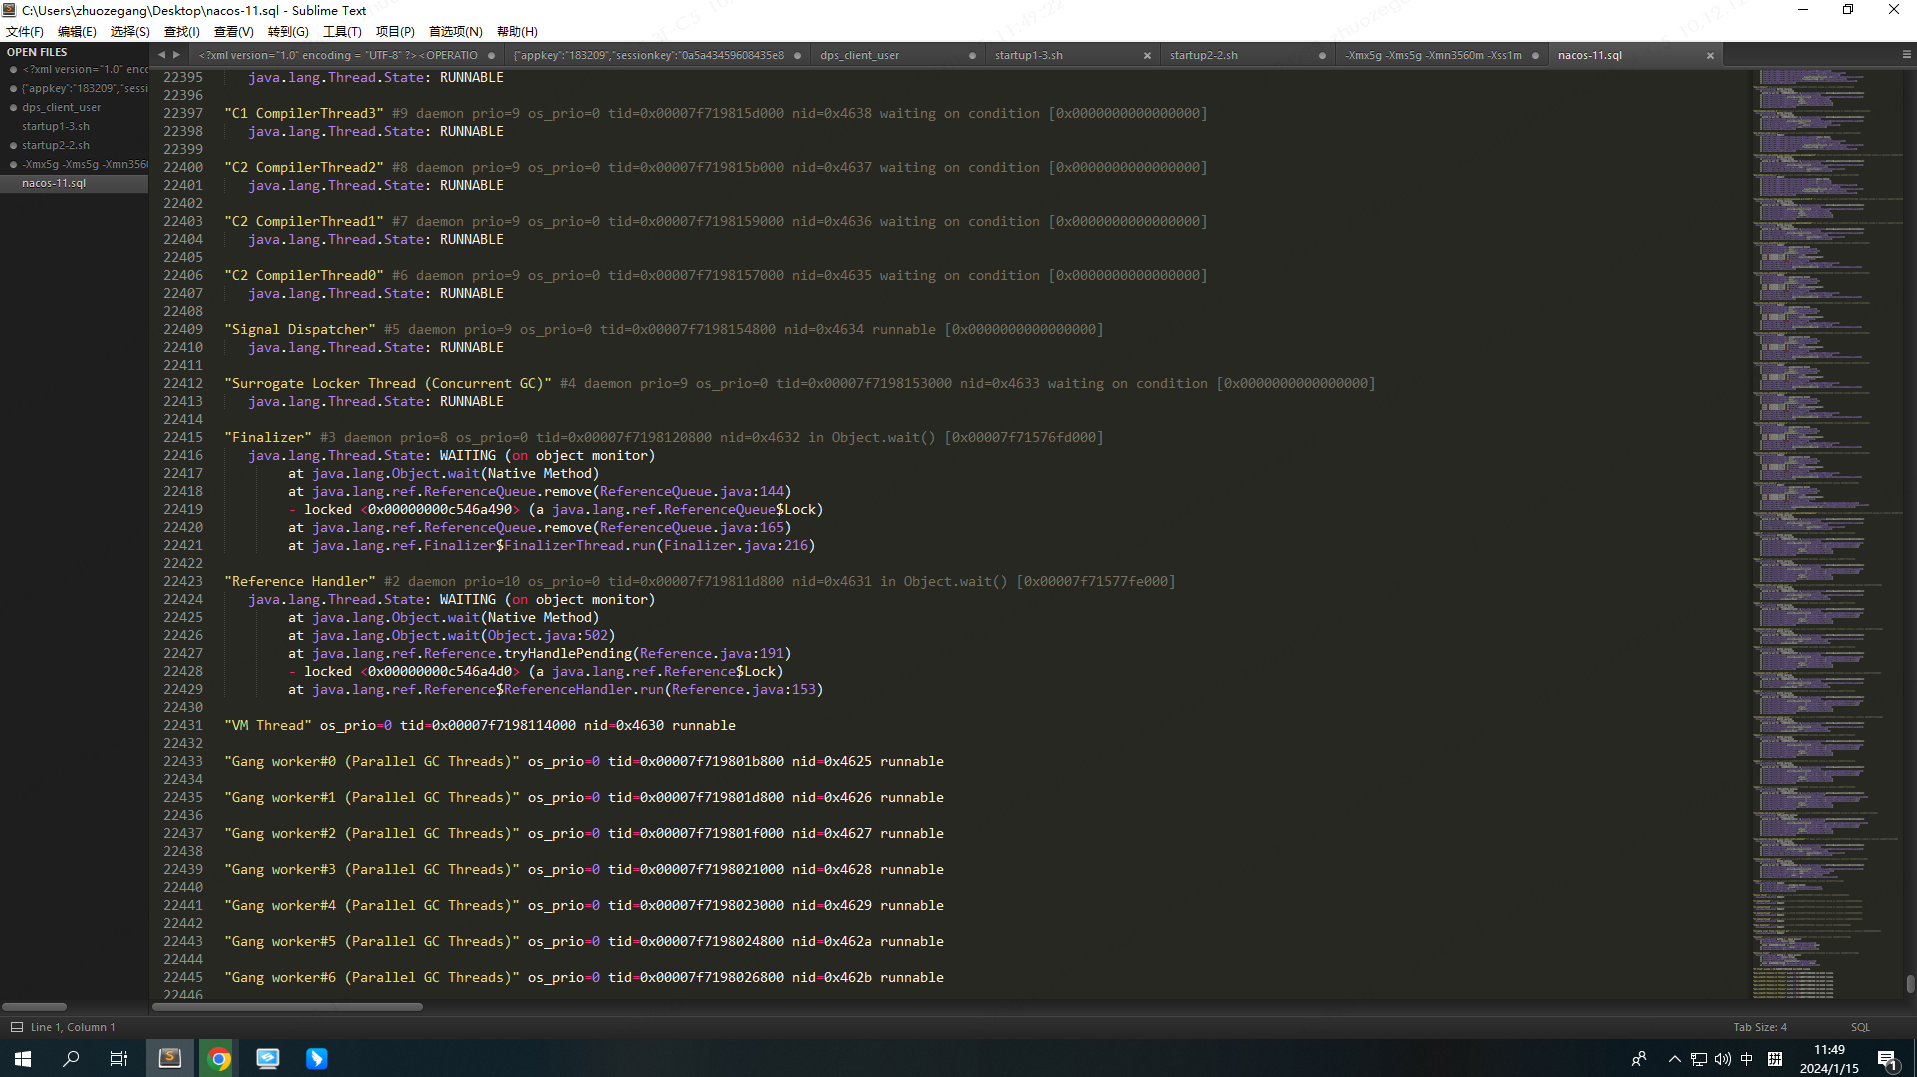Open the People icon in system tray
1917x1077 pixels.
pos(1639,1059)
